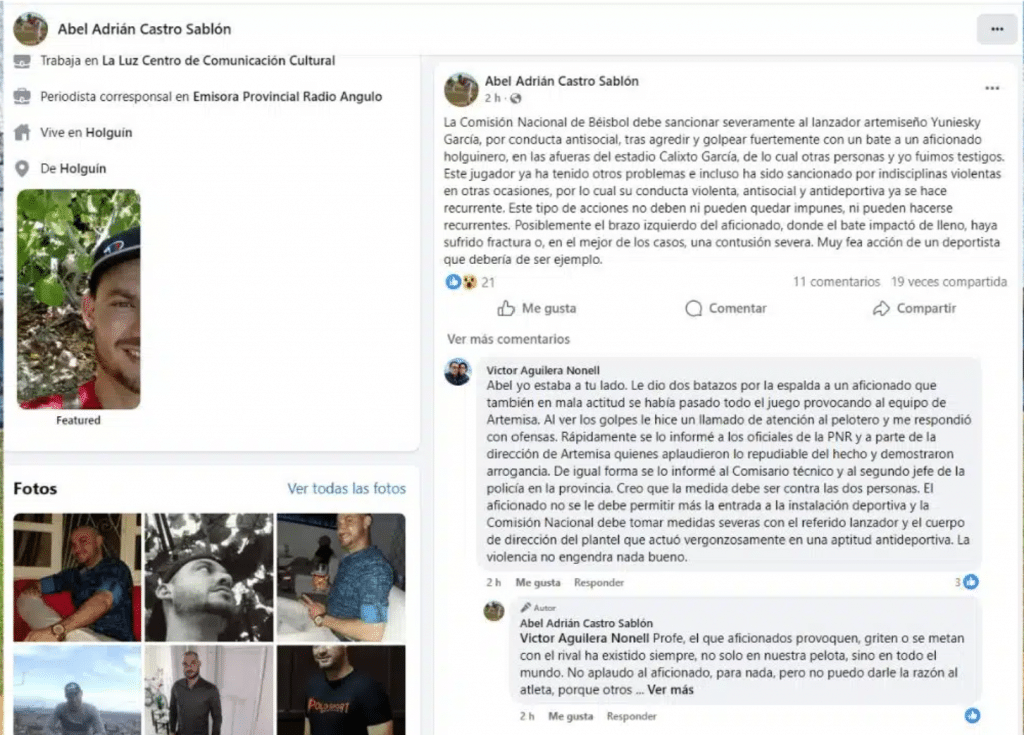Screen dimensions: 1024x735
Task: Click Abel's avatar in the post header
Action: (461, 90)
